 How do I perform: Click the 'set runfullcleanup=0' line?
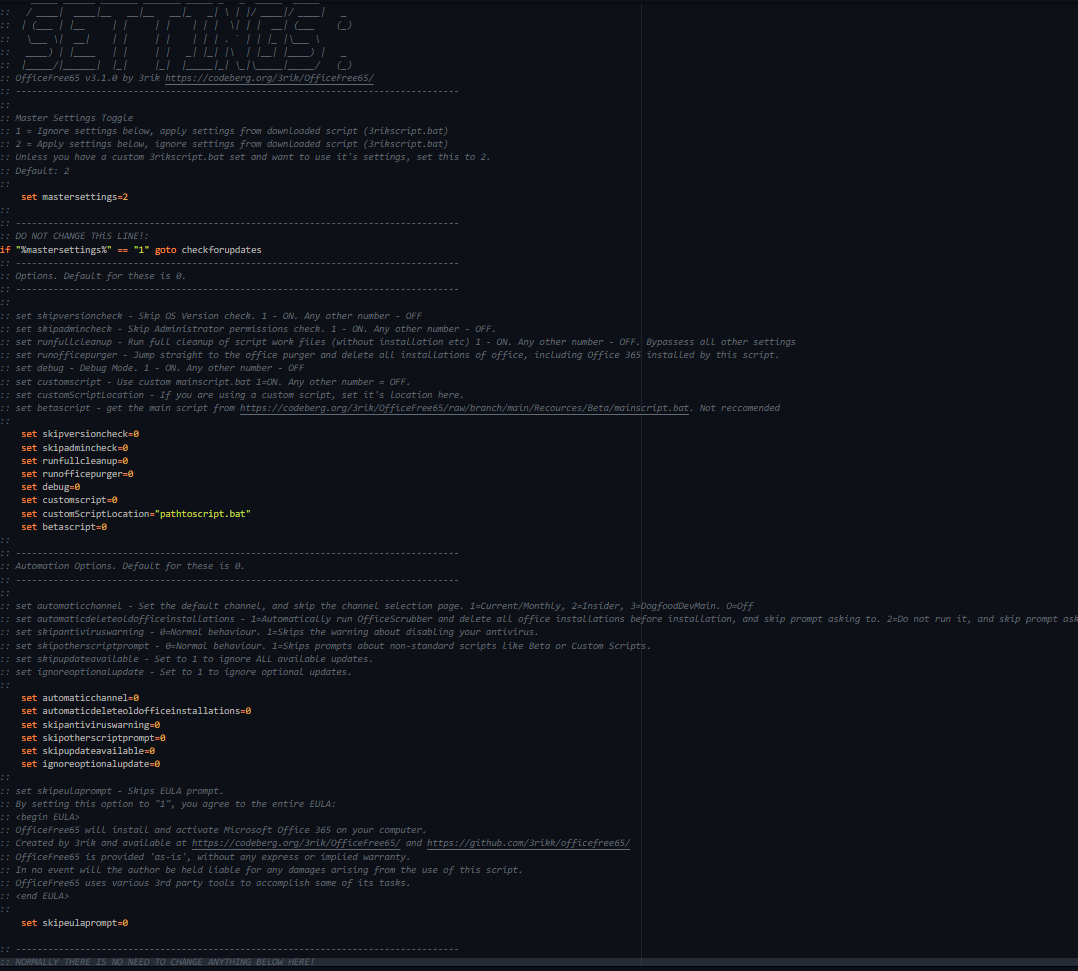tap(74, 461)
